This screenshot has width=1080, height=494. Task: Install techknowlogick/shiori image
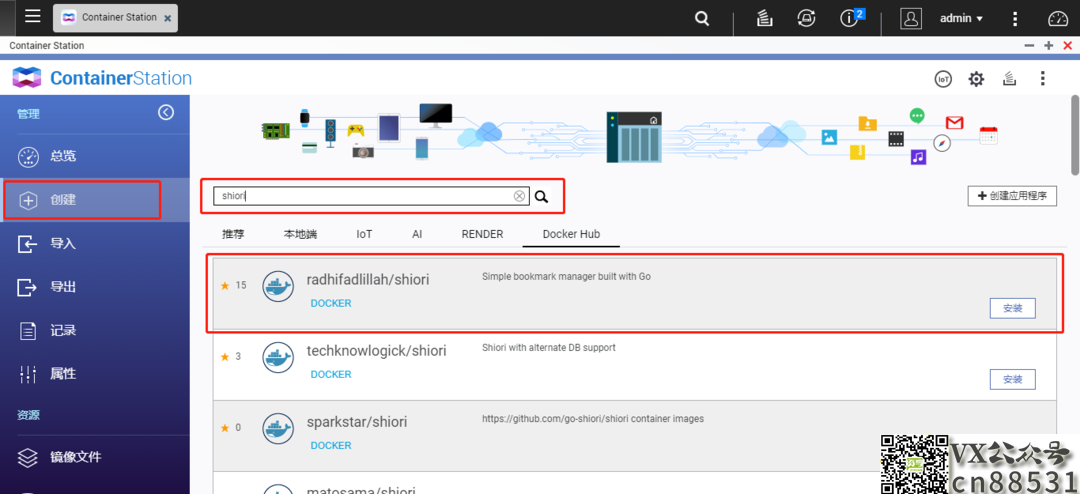[1012, 379]
